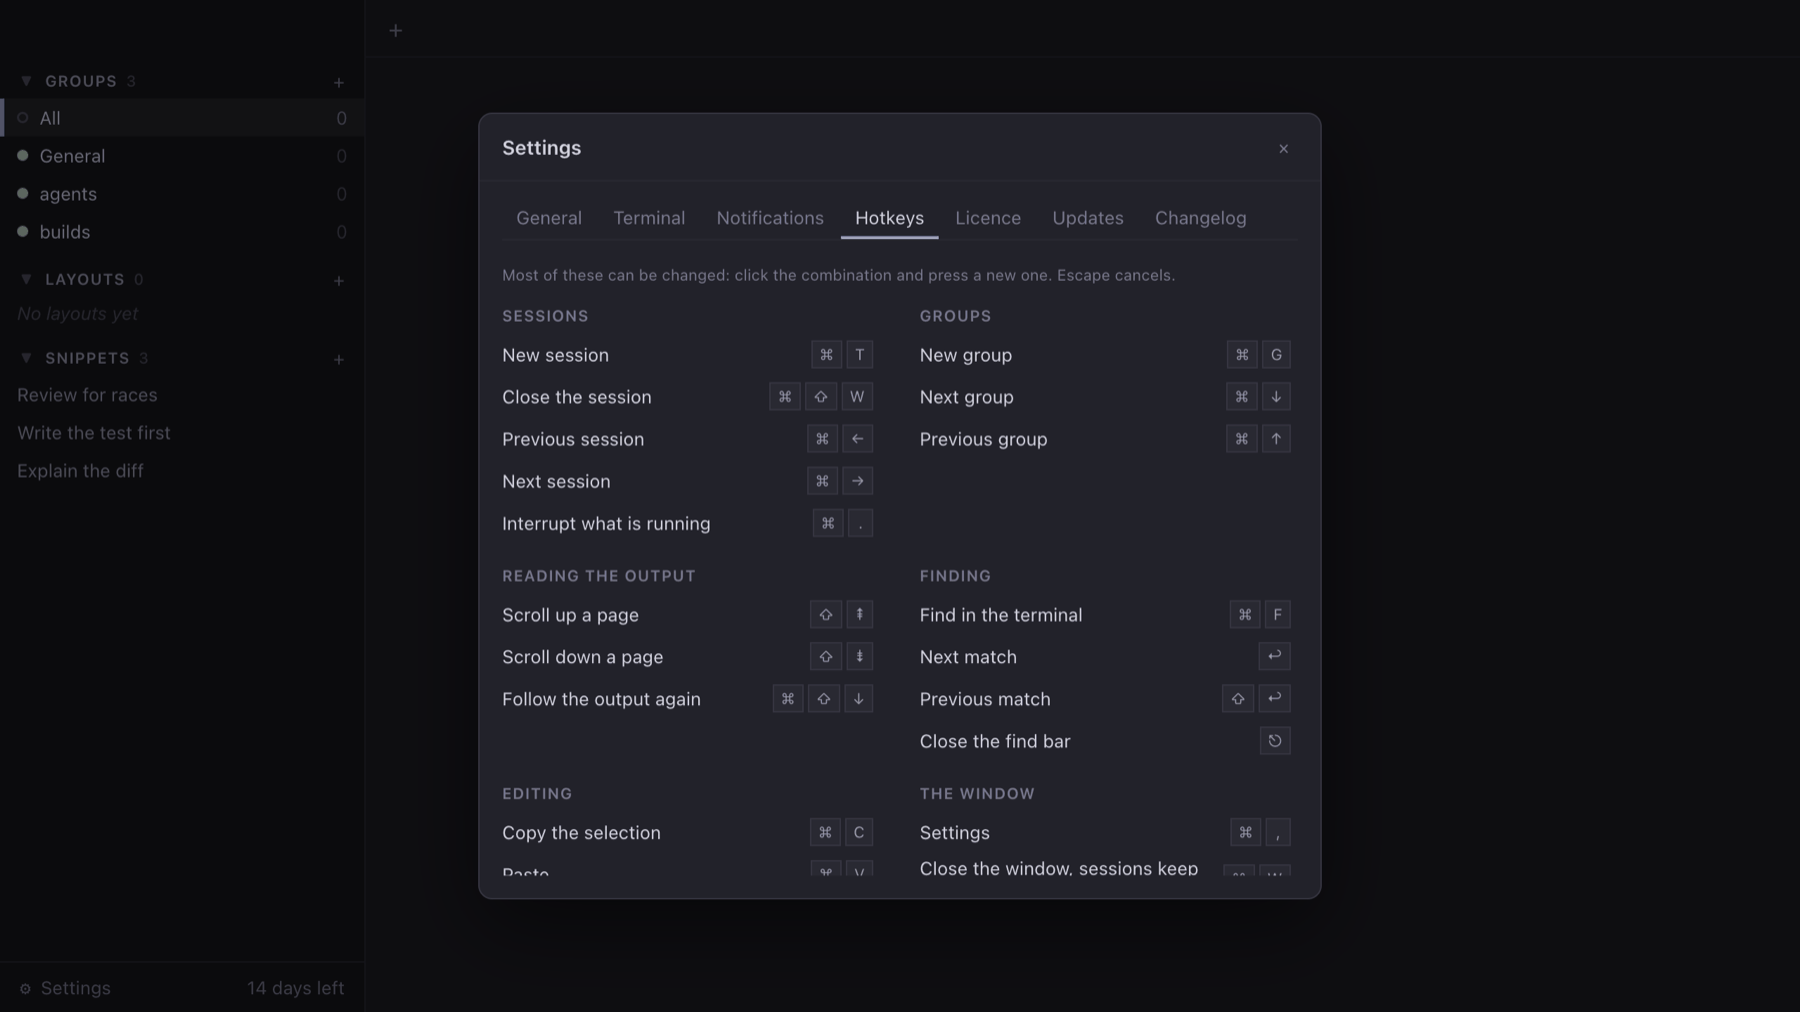The image size is (1800, 1012).
Task: Edit the Close the find bar hotkey
Action: click(1275, 741)
